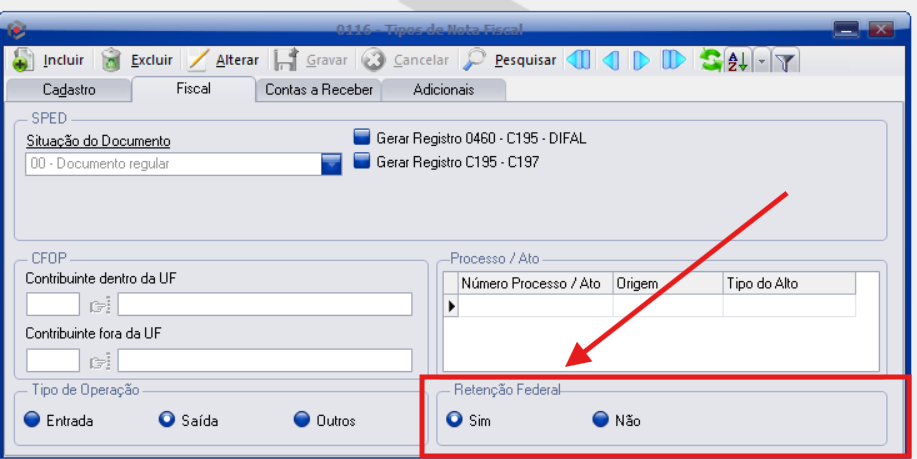Image resolution: width=917 pixels, height=459 pixels.
Task: Enable Gerar Registro 0460 - C195 - DIFAL
Action: pos(362,137)
